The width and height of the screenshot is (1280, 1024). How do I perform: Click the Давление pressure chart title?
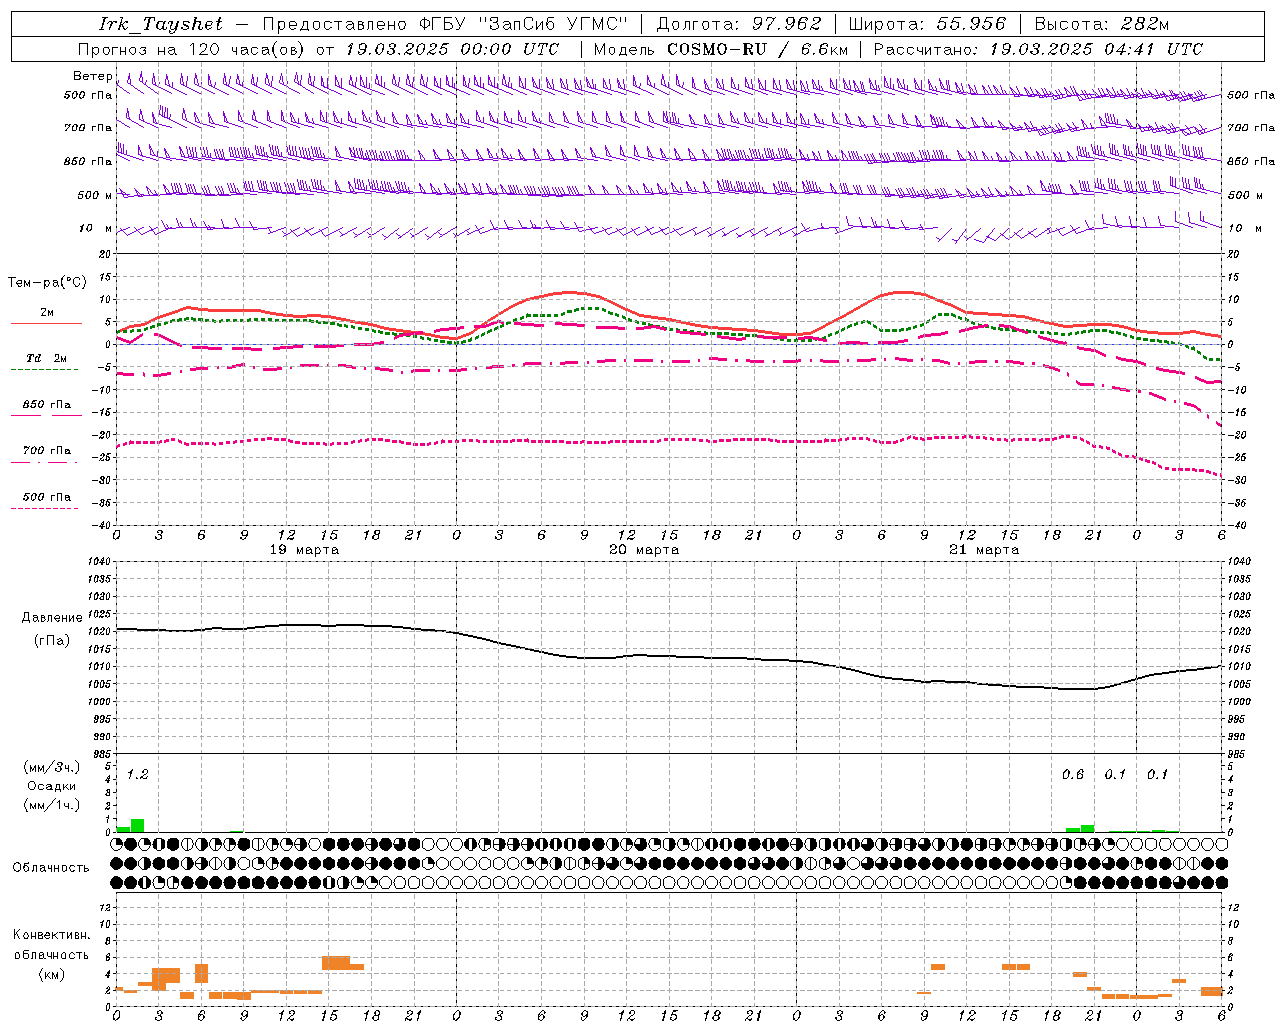coord(52,618)
